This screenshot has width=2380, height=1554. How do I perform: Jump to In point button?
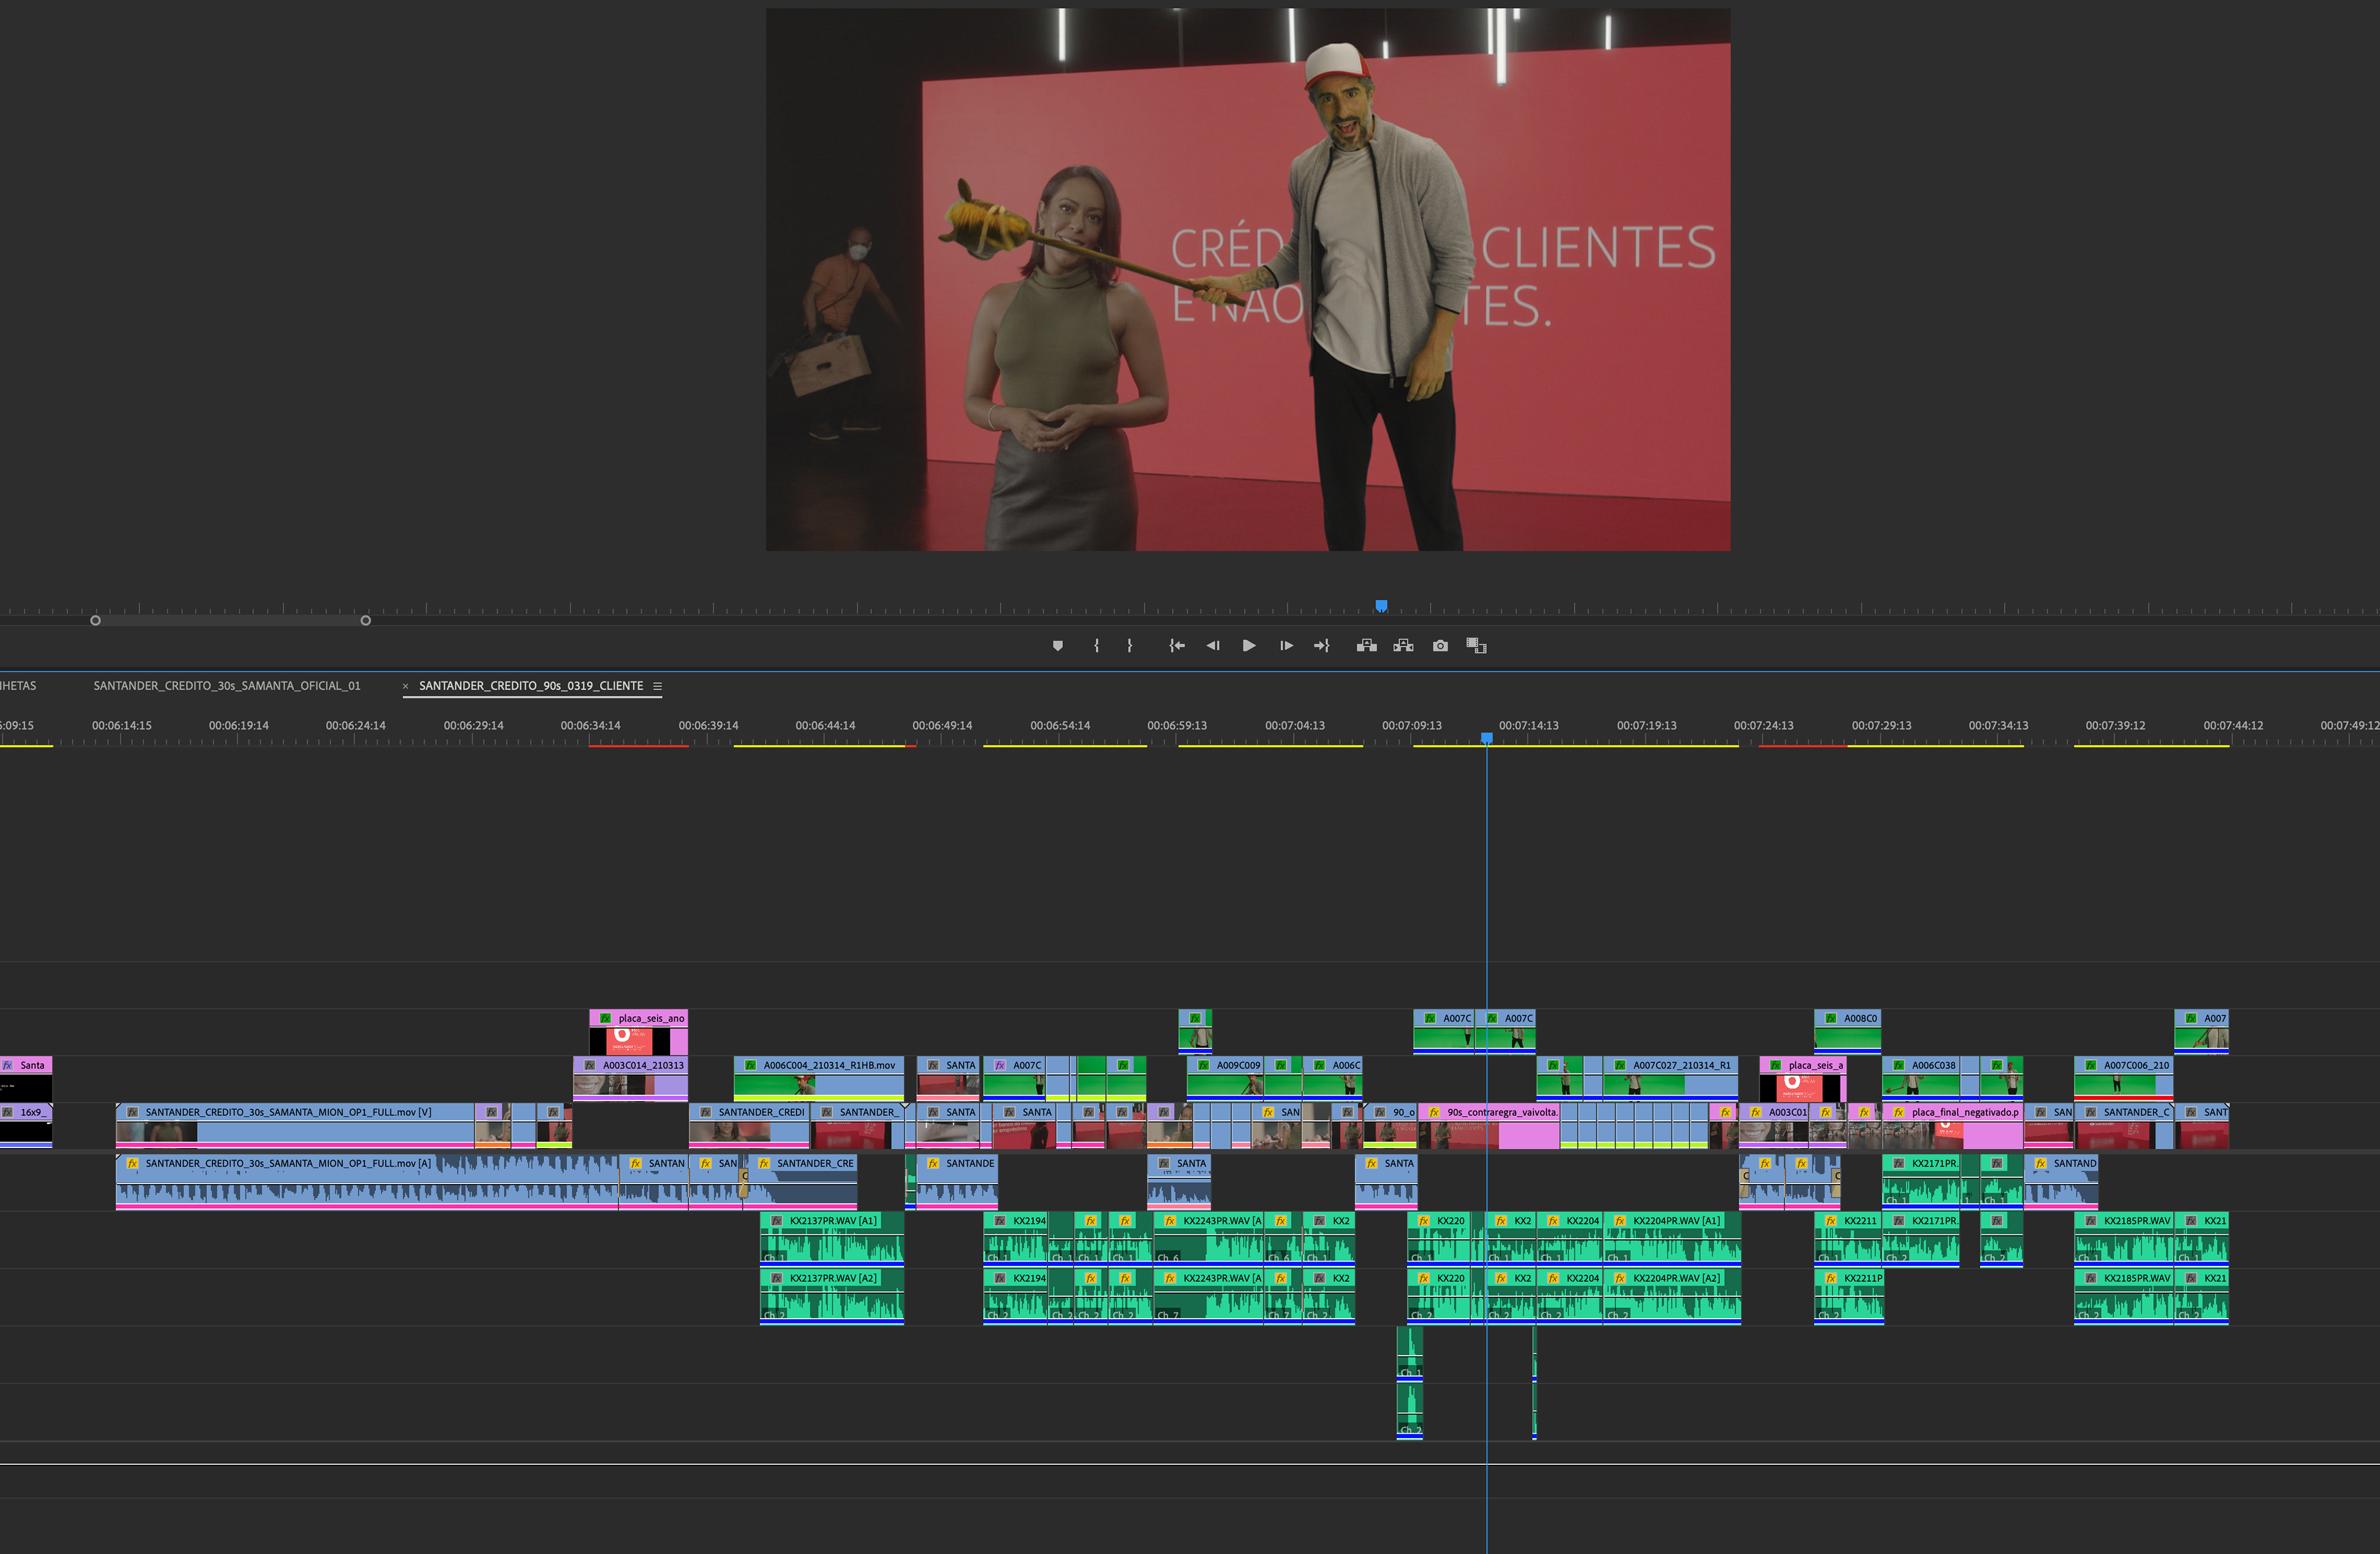click(x=1177, y=646)
